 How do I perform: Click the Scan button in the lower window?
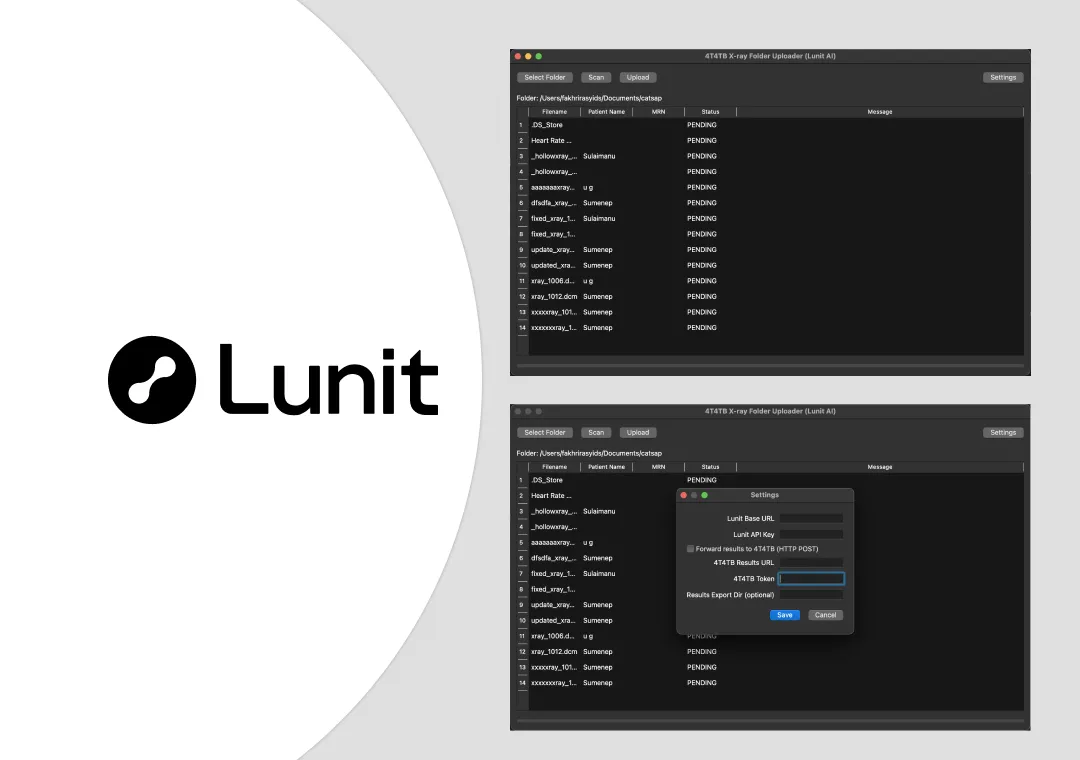pos(596,433)
